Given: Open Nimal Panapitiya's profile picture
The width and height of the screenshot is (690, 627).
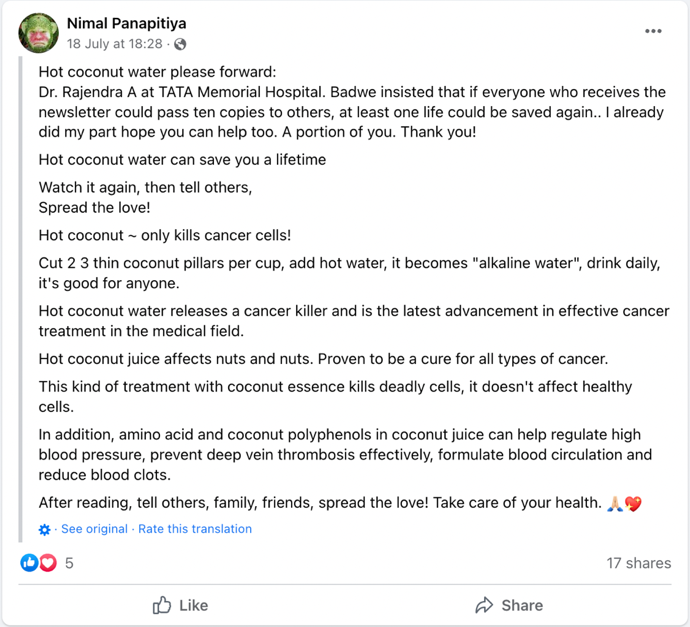Looking at the screenshot, I should [38, 33].
